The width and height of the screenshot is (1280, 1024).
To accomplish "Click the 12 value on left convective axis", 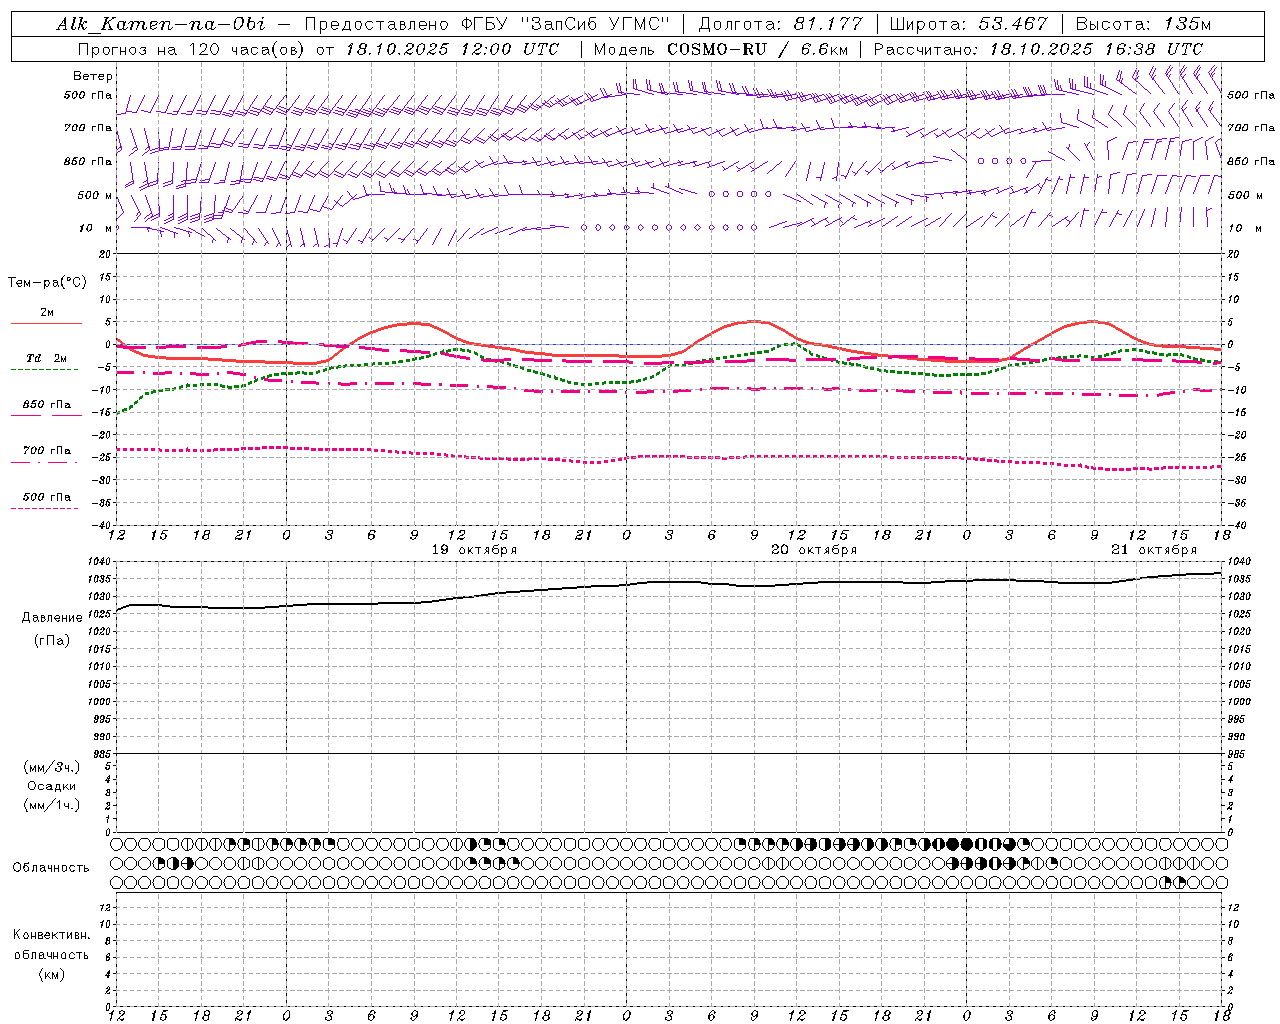I will pos(107,907).
